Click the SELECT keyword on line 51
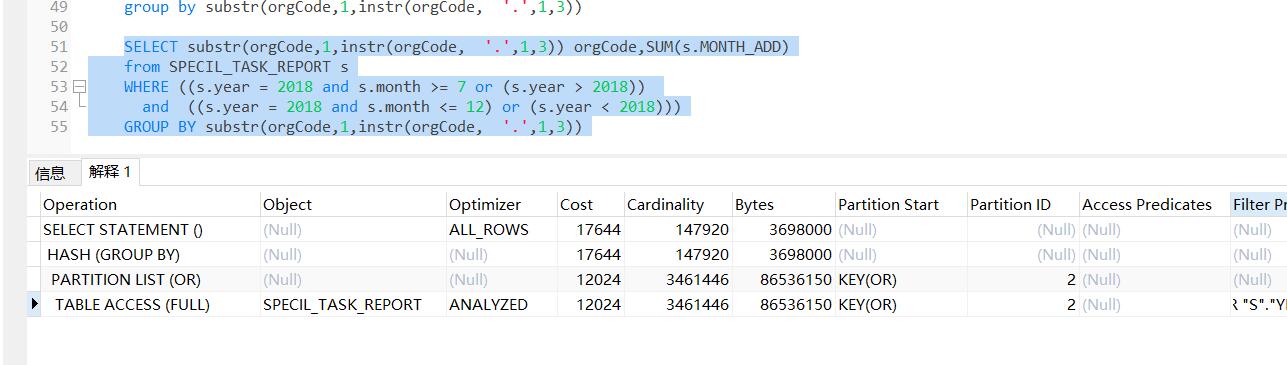The height and width of the screenshot is (365, 1287). [151, 47]
